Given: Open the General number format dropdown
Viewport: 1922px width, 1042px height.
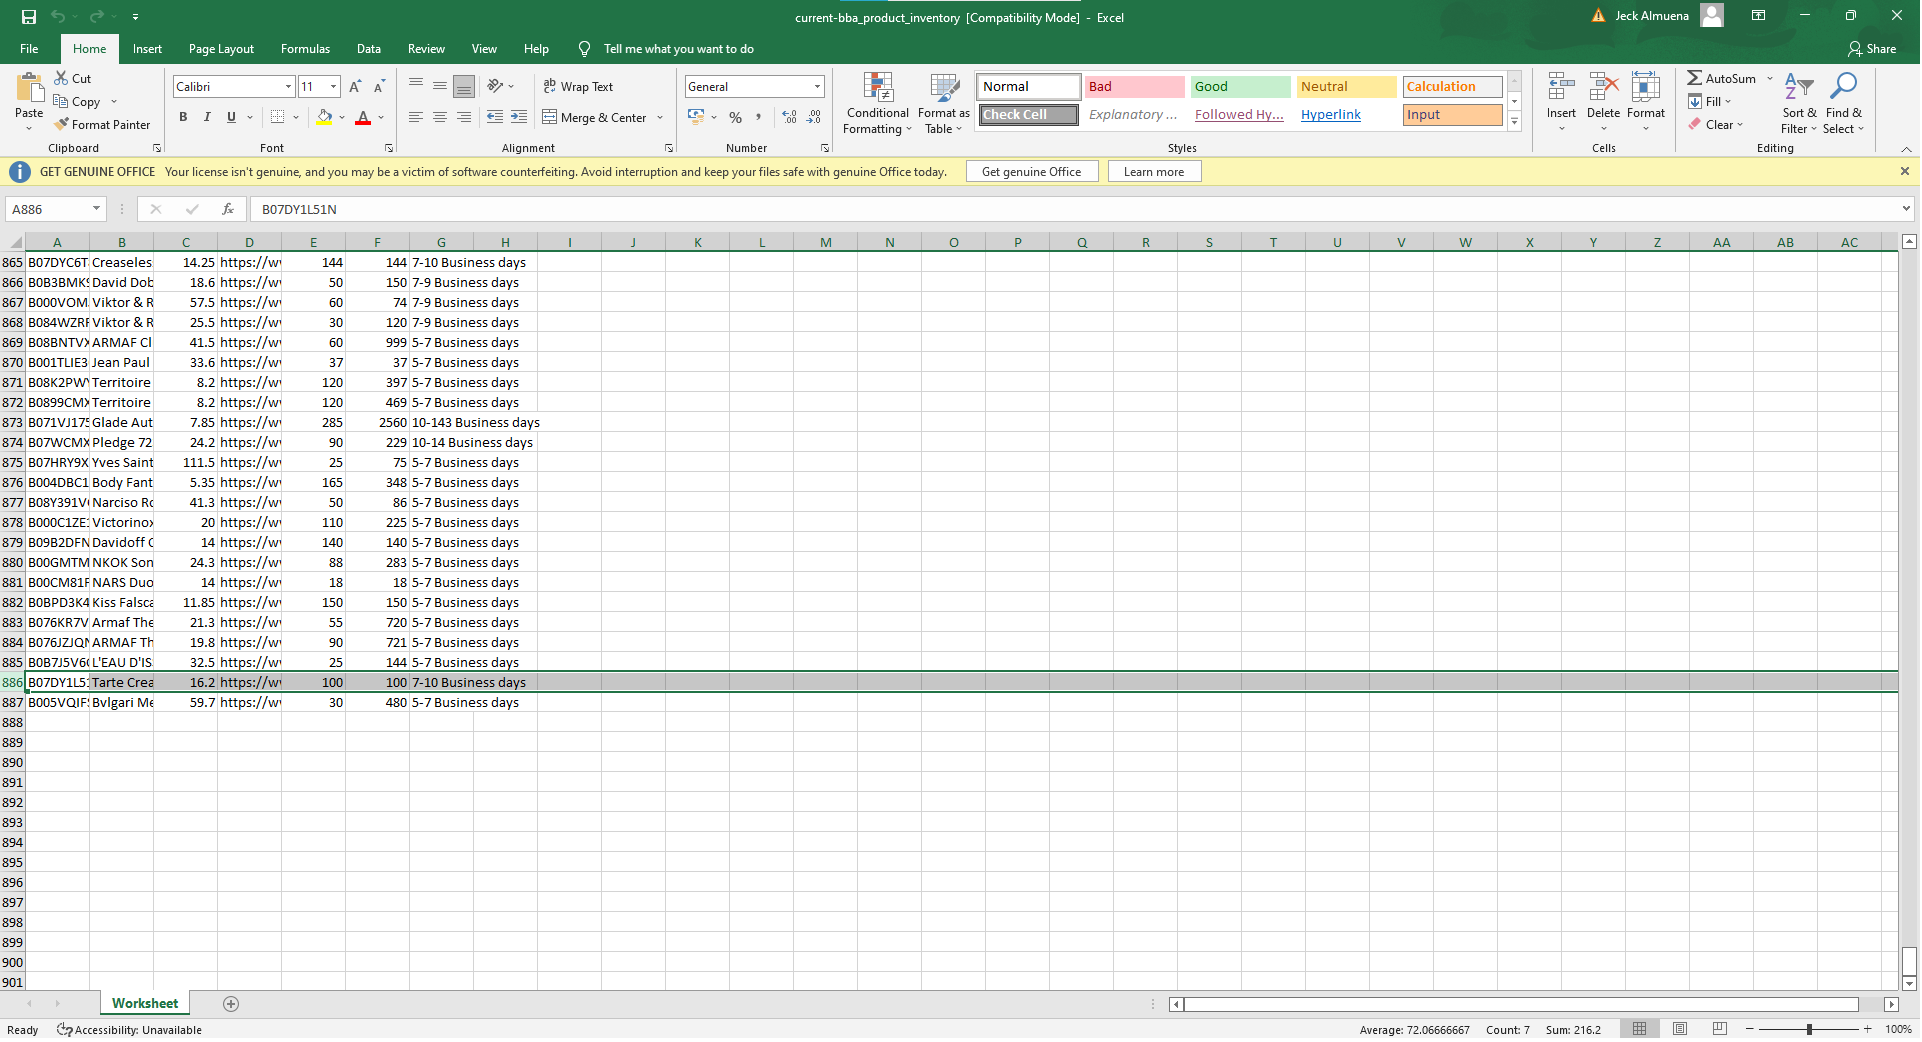Looking at the screenshot, I should coord(817,87).
